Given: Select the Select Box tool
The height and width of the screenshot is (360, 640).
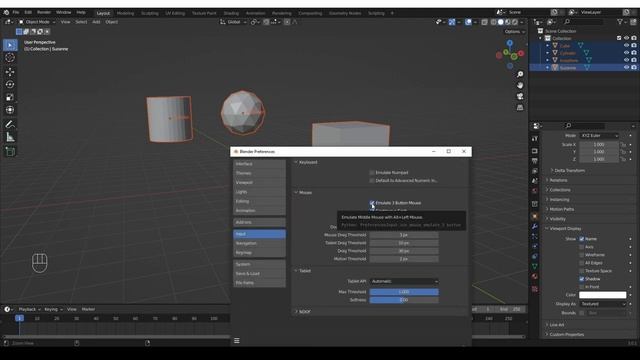Looking at the screenshot, I should (x=10, y=45).
